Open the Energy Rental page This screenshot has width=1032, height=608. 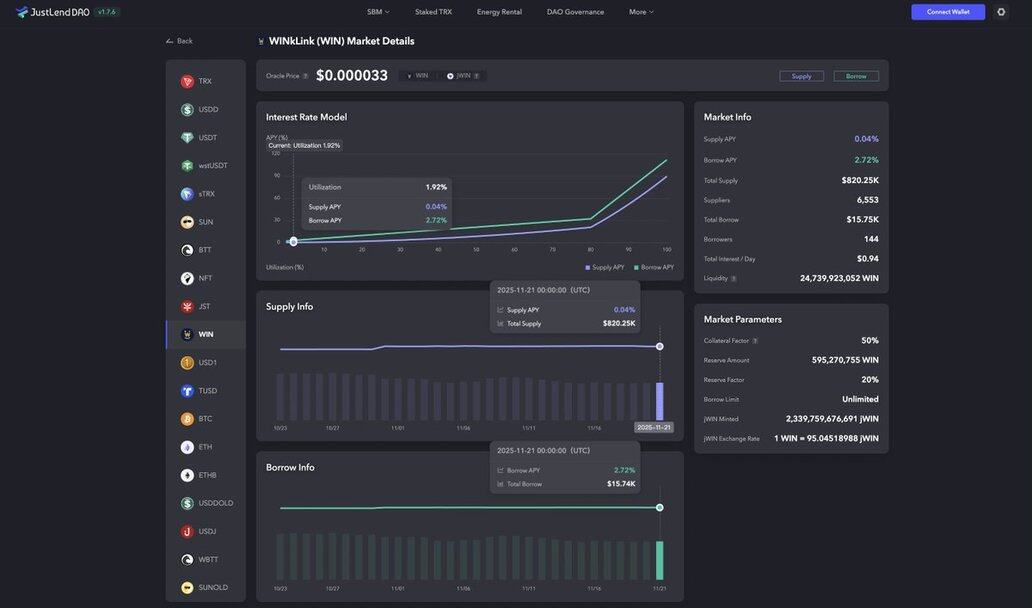pos(499,12)
